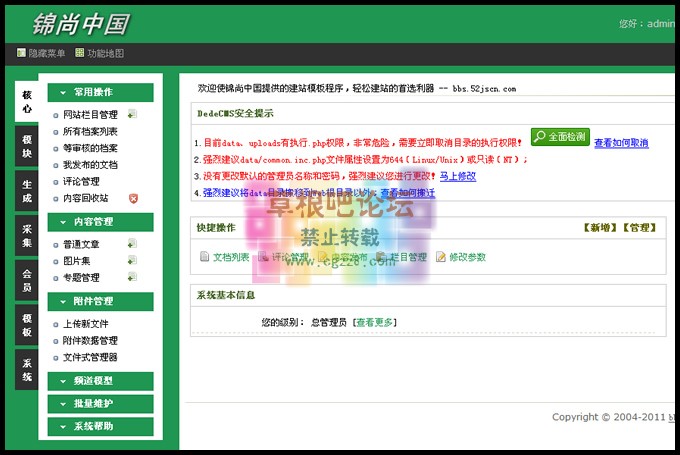Collapse the 常用操作 section
Screen dimensions: 680x455
(100, 92)
